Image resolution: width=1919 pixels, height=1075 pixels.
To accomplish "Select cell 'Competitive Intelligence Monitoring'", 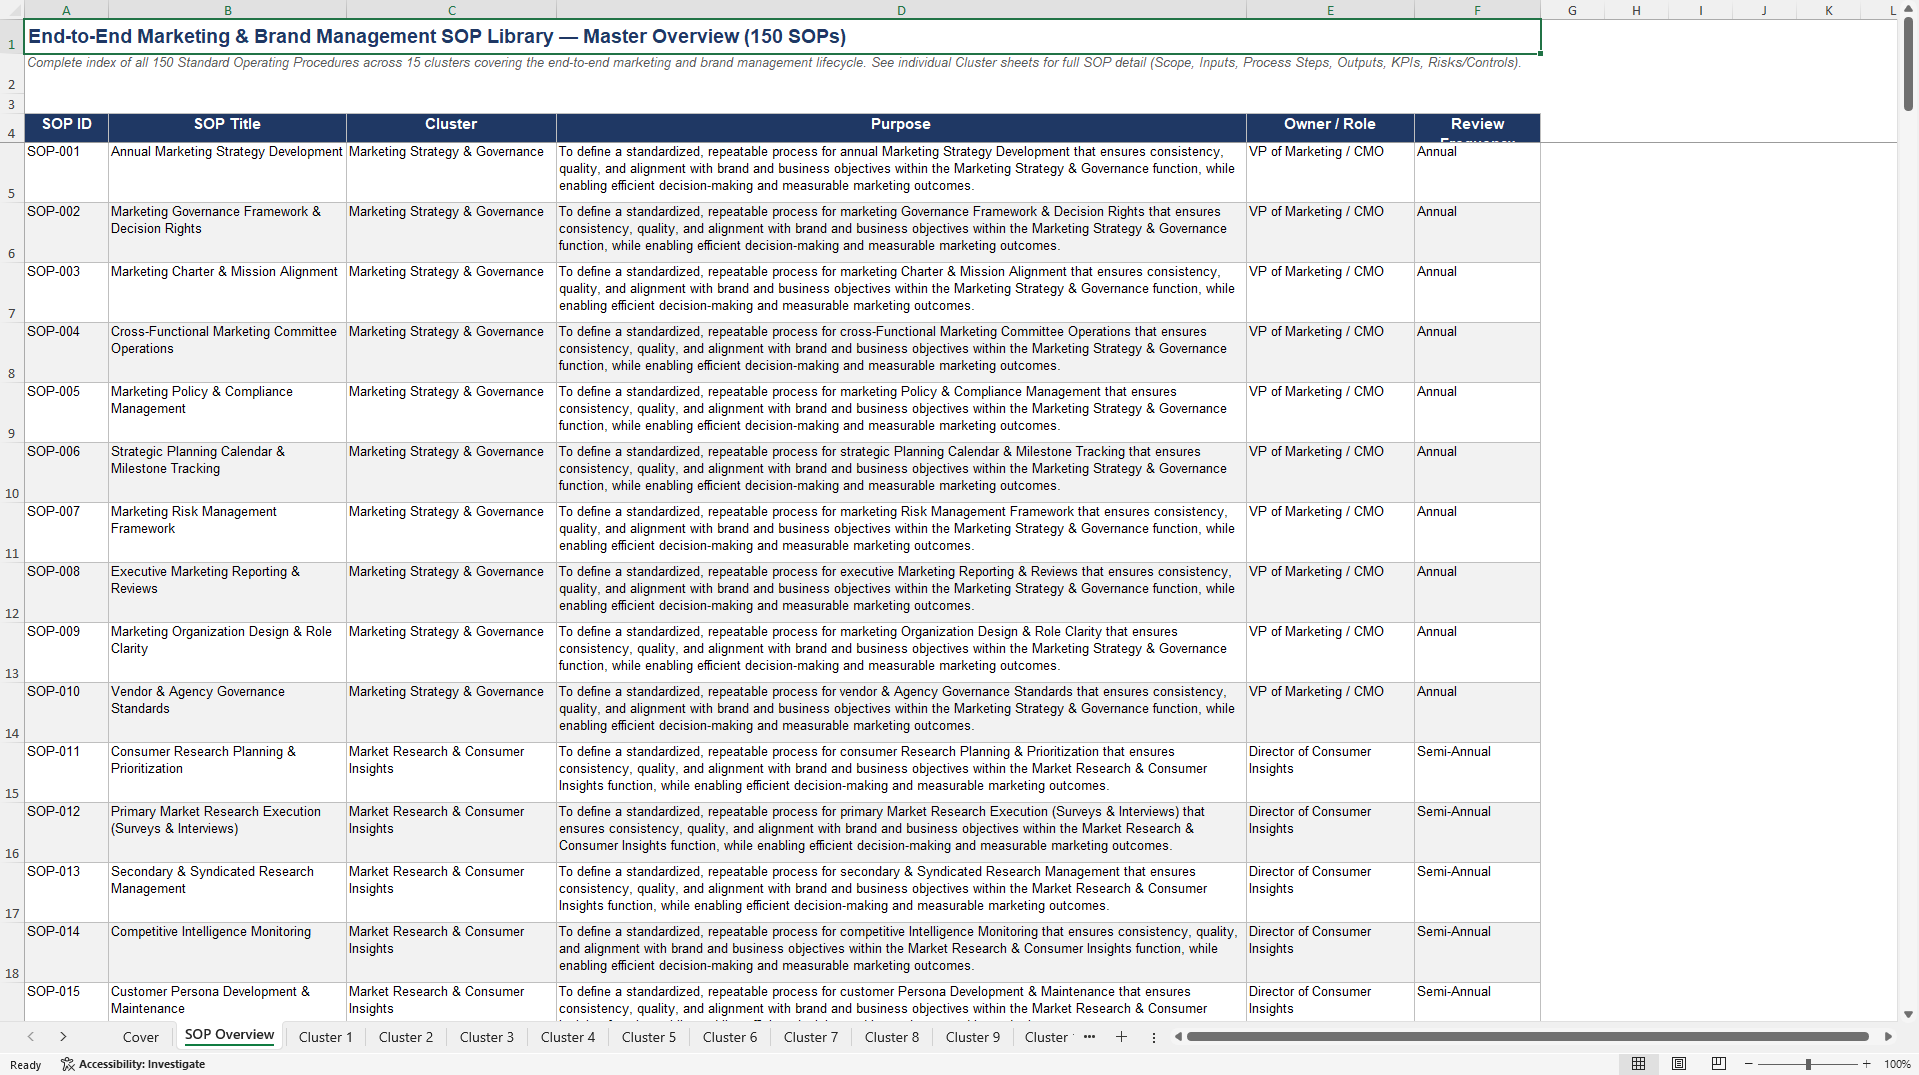I will coord(227,952).
